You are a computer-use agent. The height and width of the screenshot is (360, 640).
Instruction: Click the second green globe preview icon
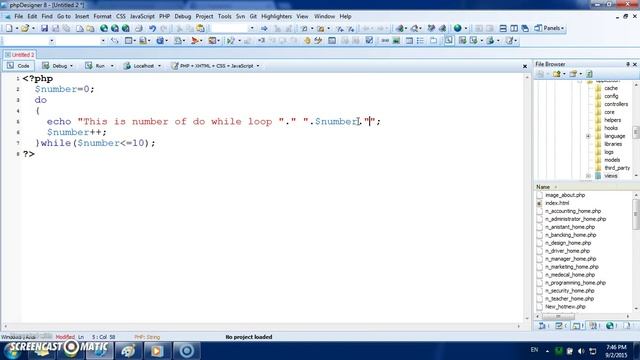click(x=115, y=28)
